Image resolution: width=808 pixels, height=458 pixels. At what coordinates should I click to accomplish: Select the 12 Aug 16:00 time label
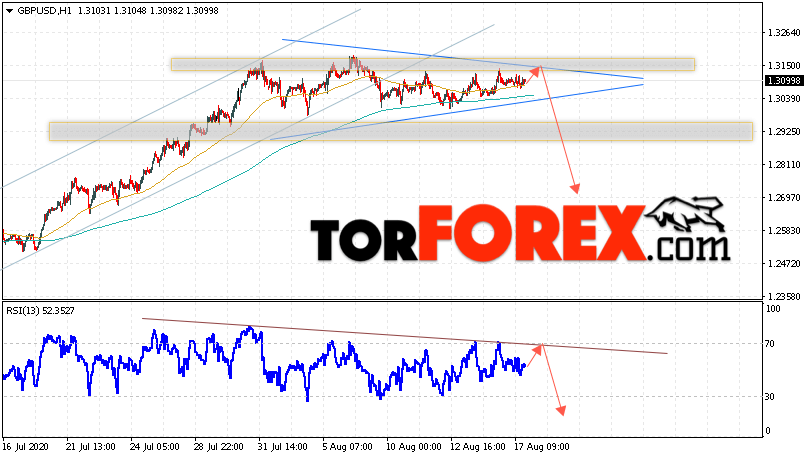pyautogui.click(x=478, y=447)
